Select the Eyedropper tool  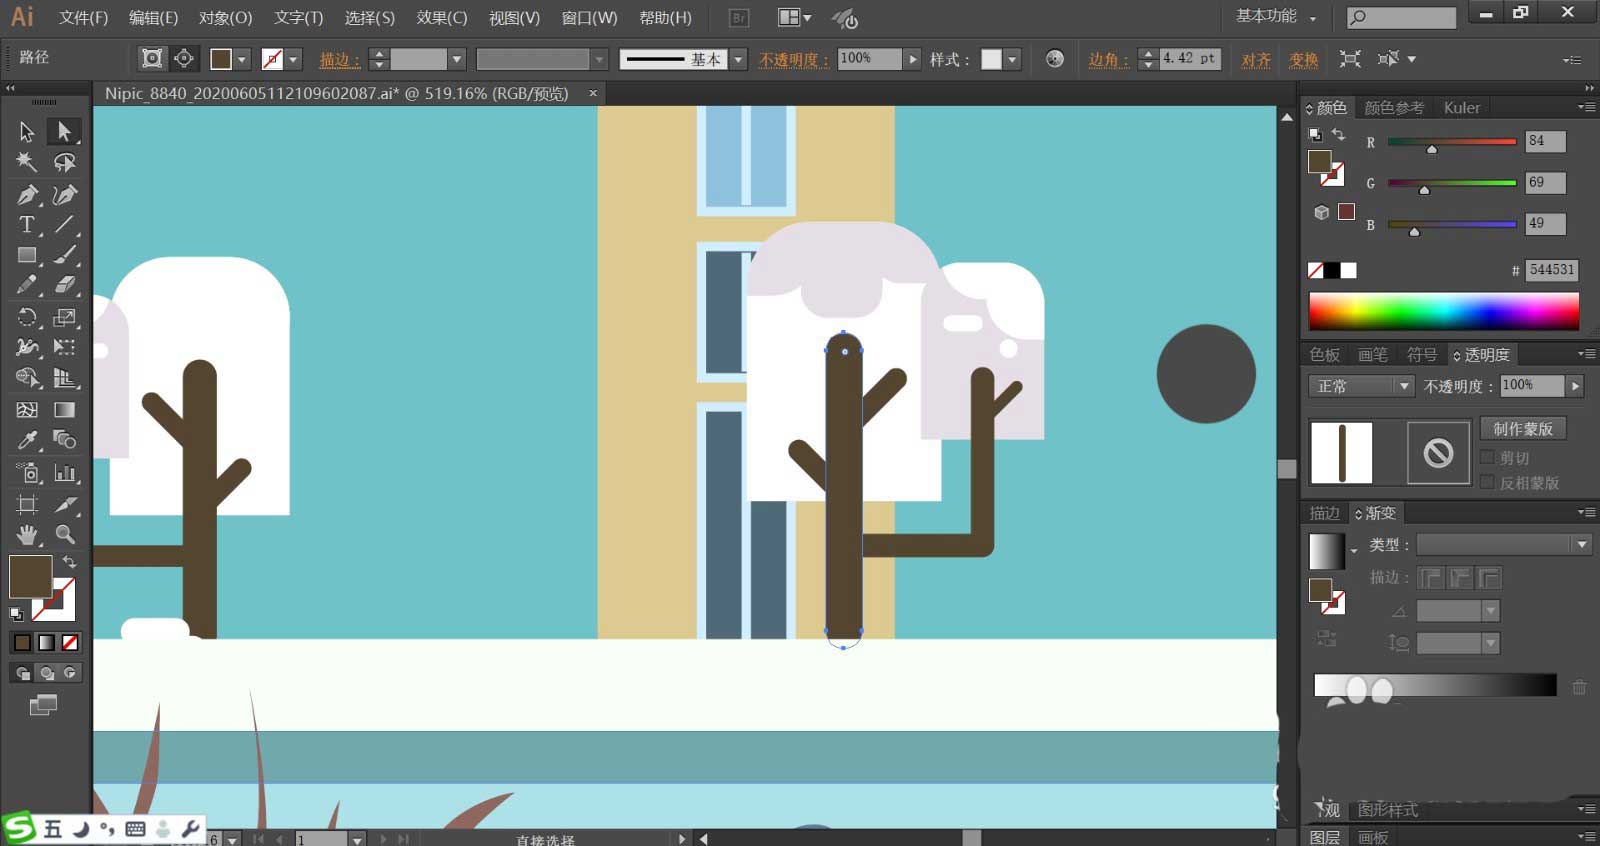(27, 440)
